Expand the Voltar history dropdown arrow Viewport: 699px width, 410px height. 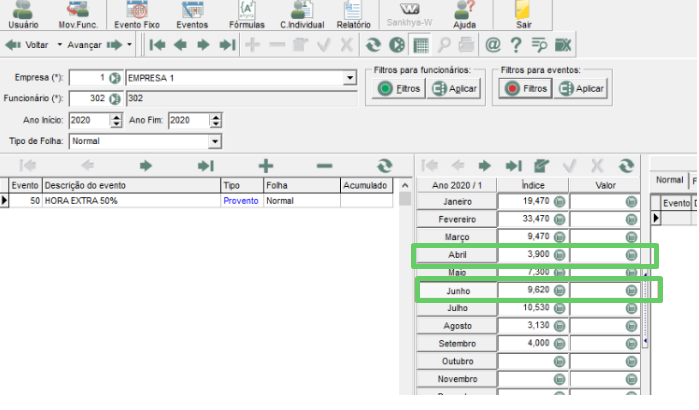[x=59, y=45]
